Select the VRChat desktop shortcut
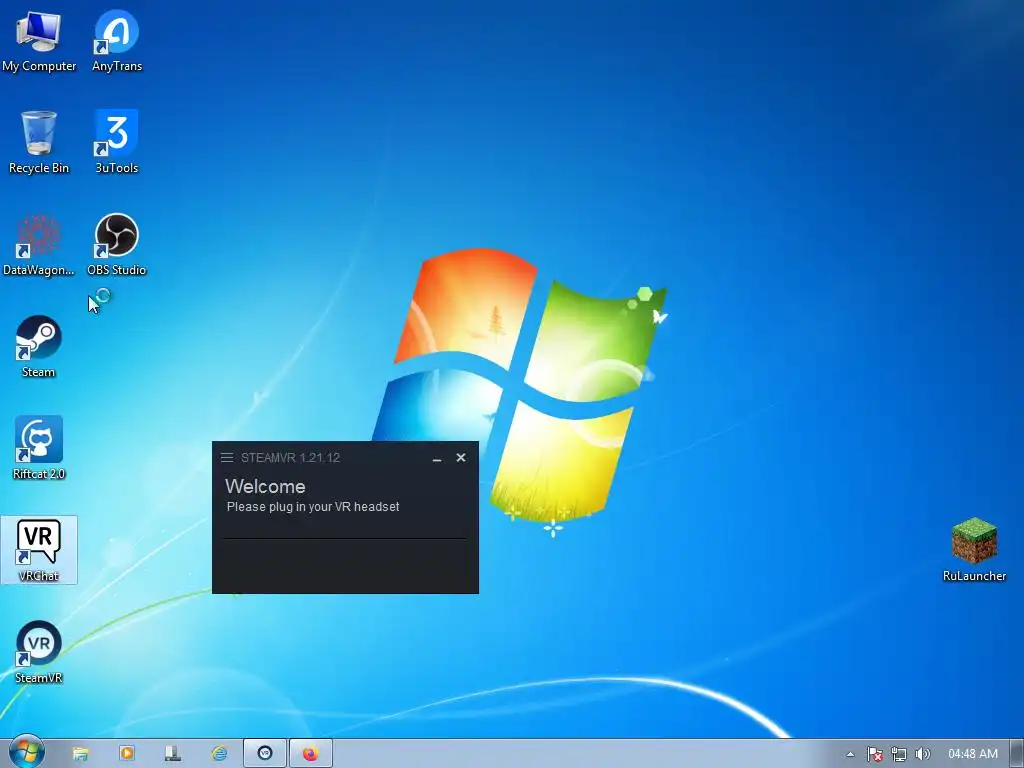Image resolution: width=1024 pixels, height=768 pixels. tap(39, 550)
